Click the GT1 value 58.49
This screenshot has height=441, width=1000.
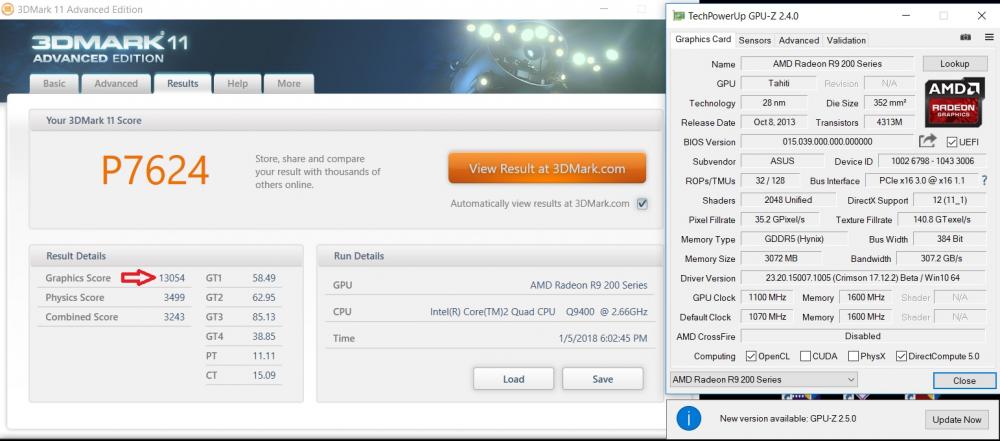pos(264,278)
